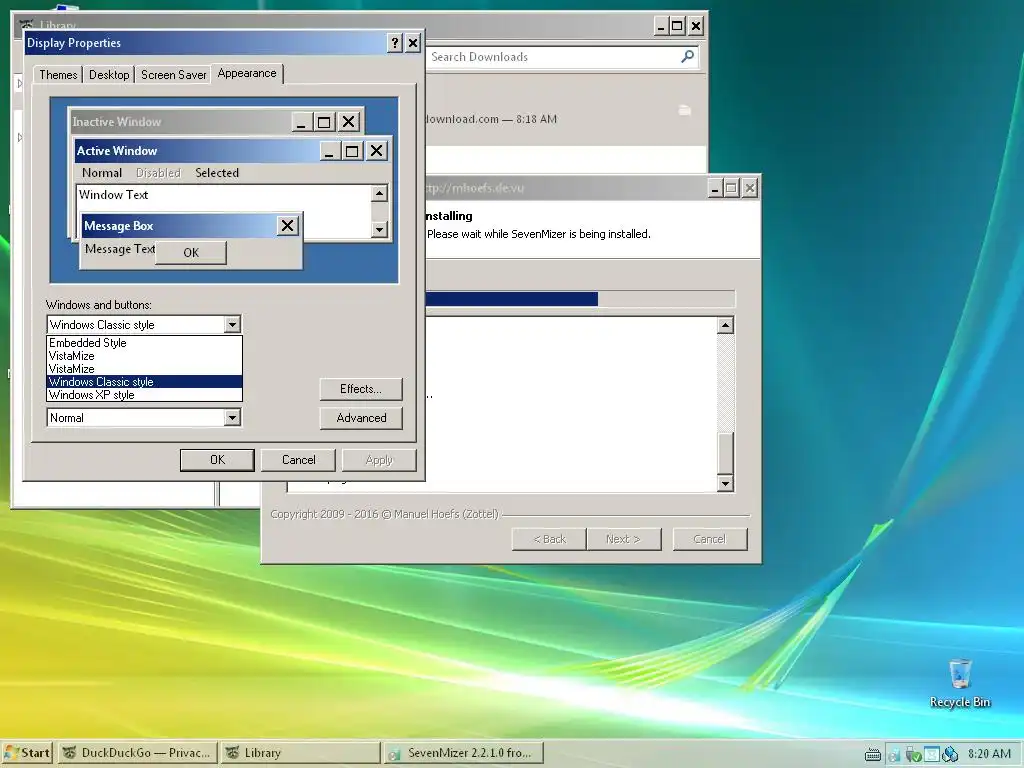Image resolution: width=1024 pixels, height=768 pixels.
Task: Close the Display Properties dialog
Action: tap(413, 43)
